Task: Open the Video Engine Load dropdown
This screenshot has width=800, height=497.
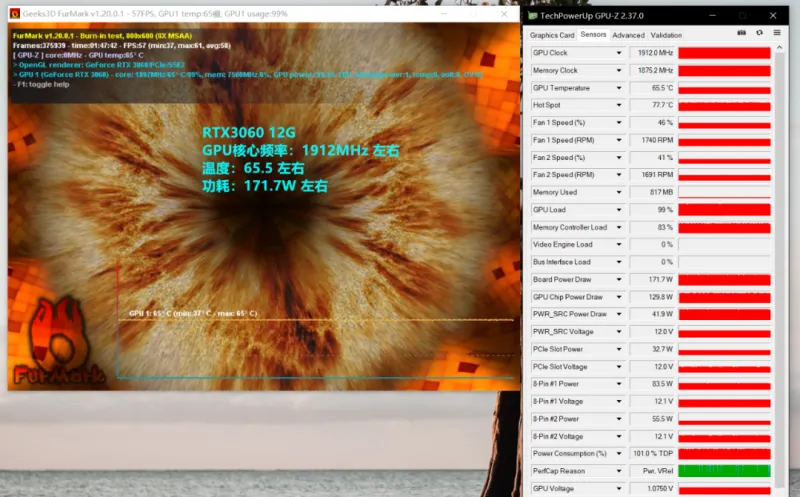Action: (619, 244)
